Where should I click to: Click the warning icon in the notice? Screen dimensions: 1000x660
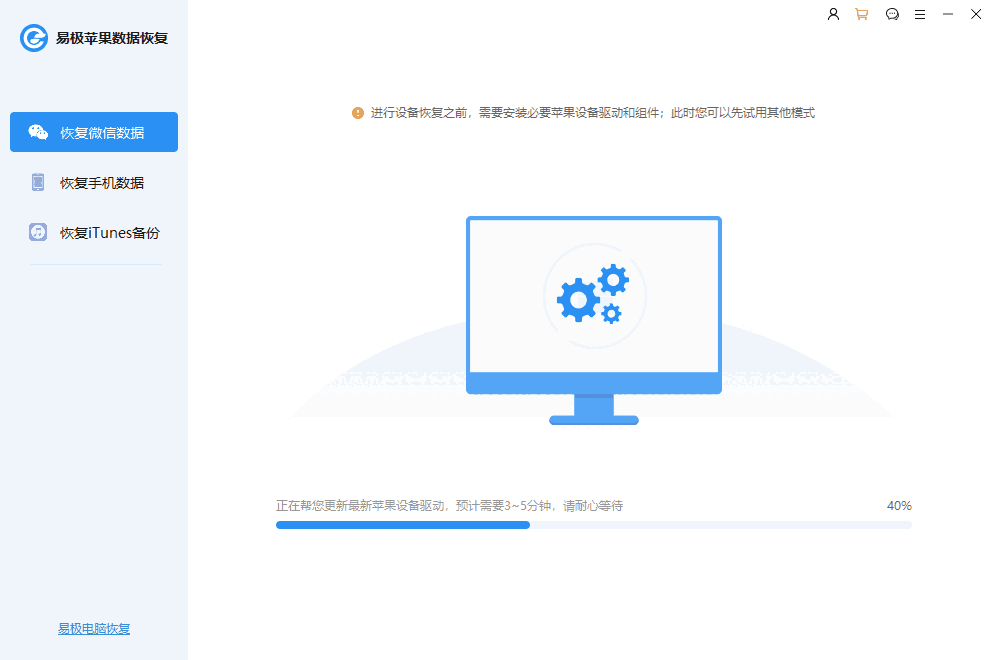pos(357,113)
